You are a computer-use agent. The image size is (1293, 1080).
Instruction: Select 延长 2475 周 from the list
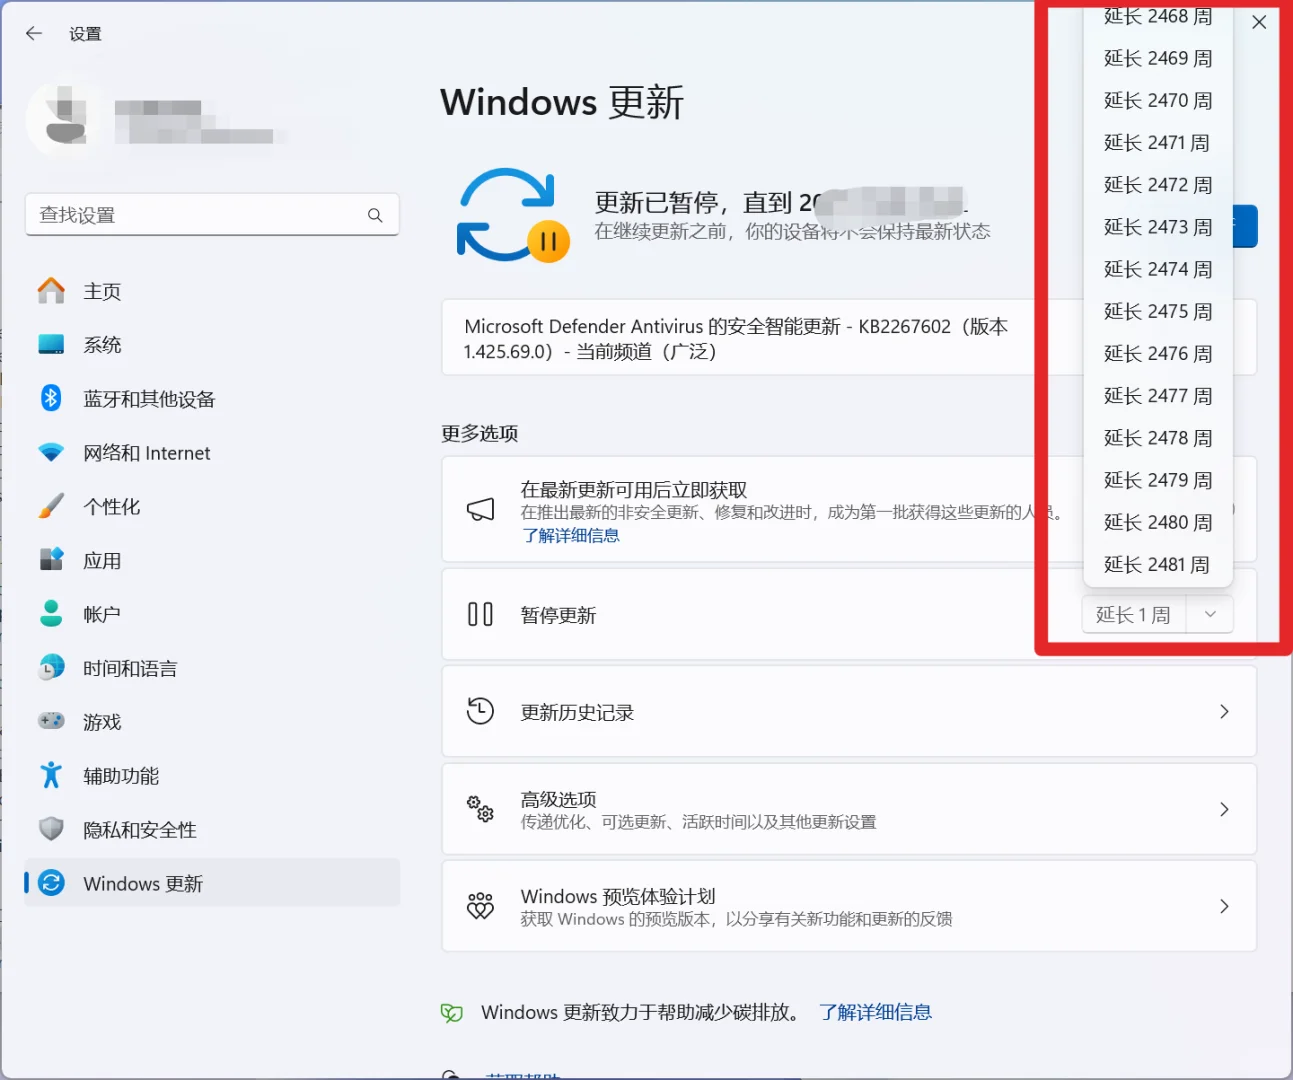click(1156, 311)
